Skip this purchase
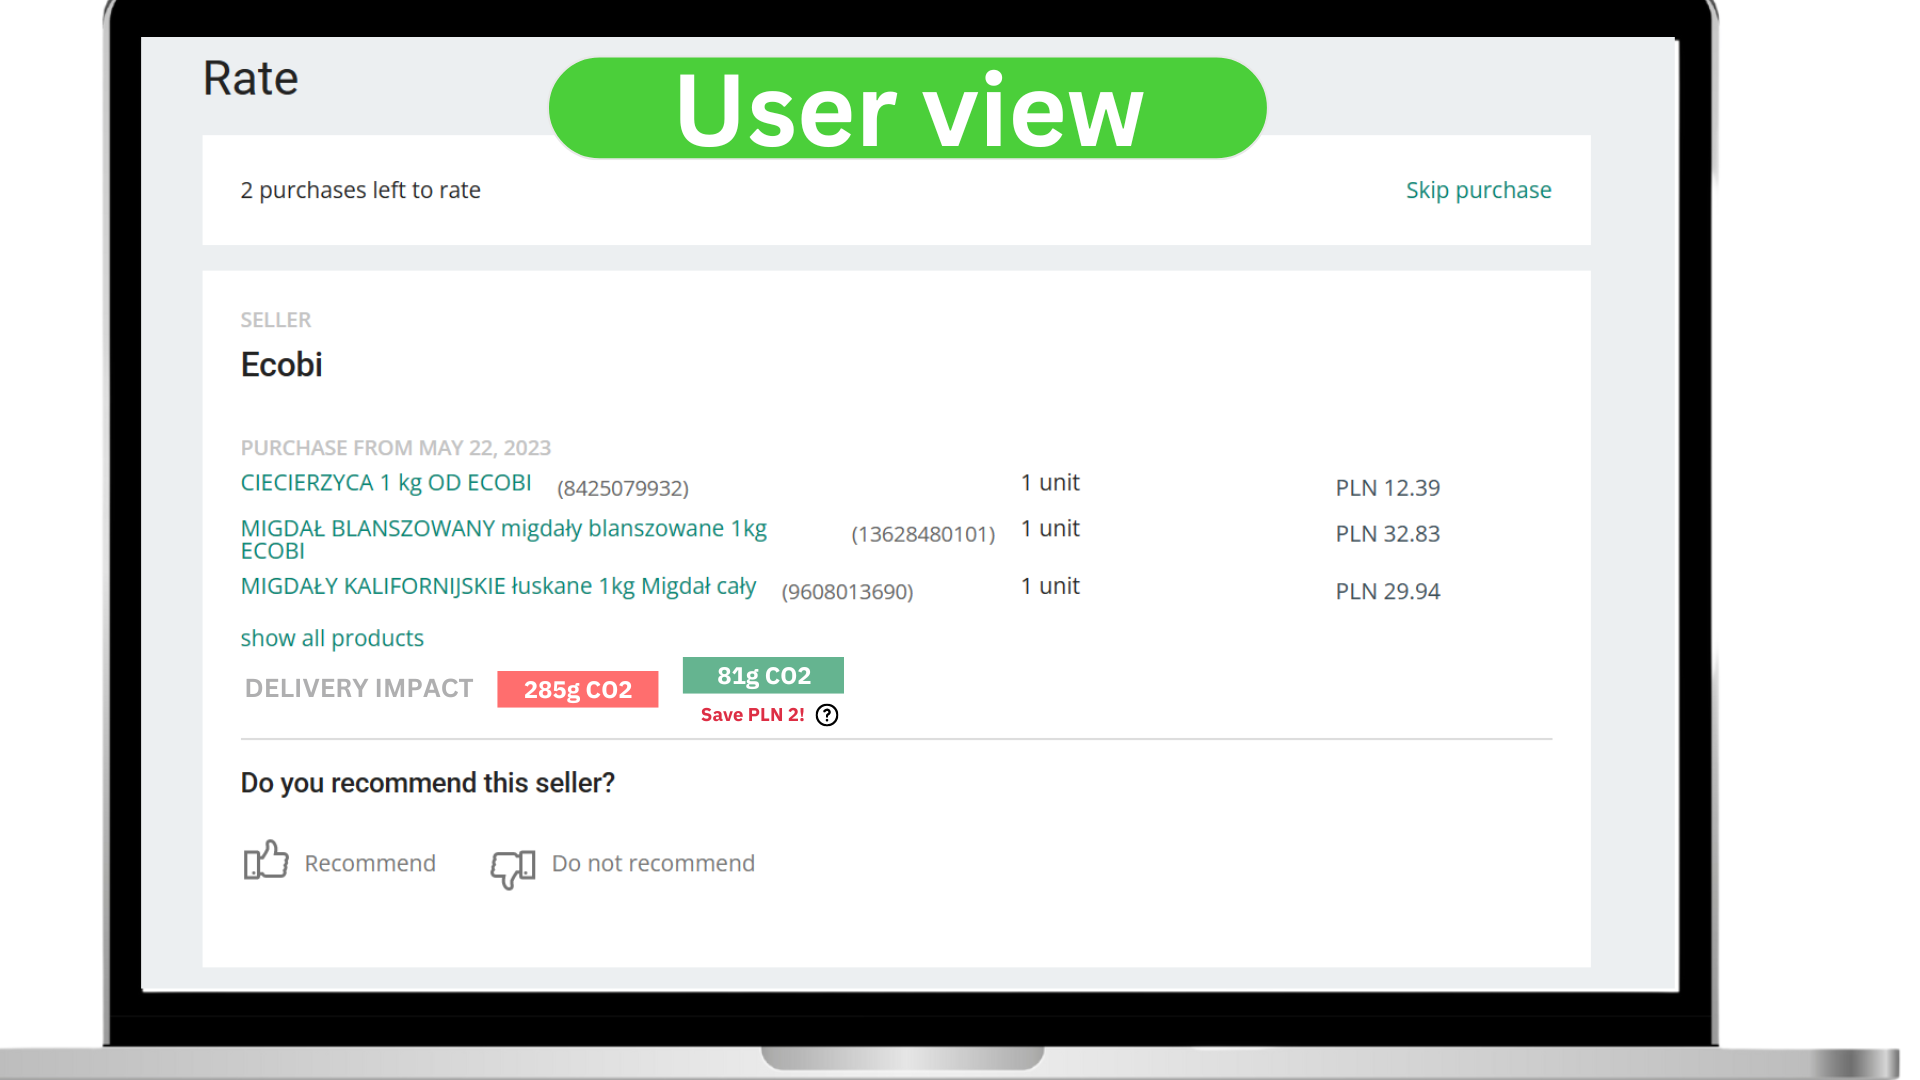 (1478, 190)
